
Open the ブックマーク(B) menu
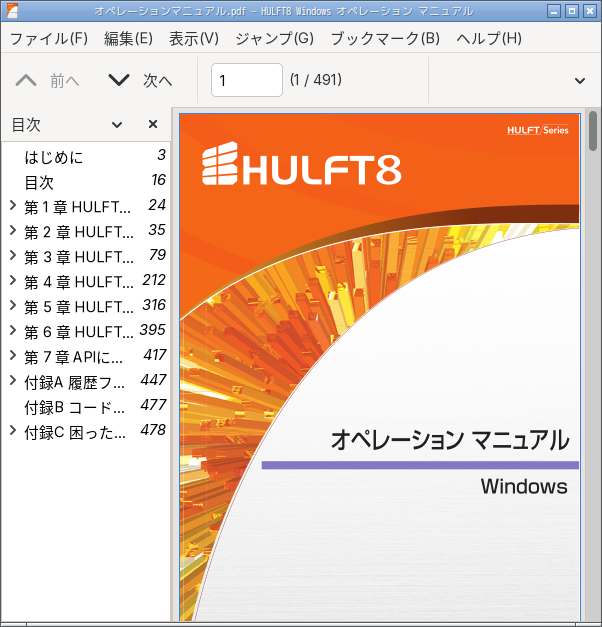pos(385,38)
